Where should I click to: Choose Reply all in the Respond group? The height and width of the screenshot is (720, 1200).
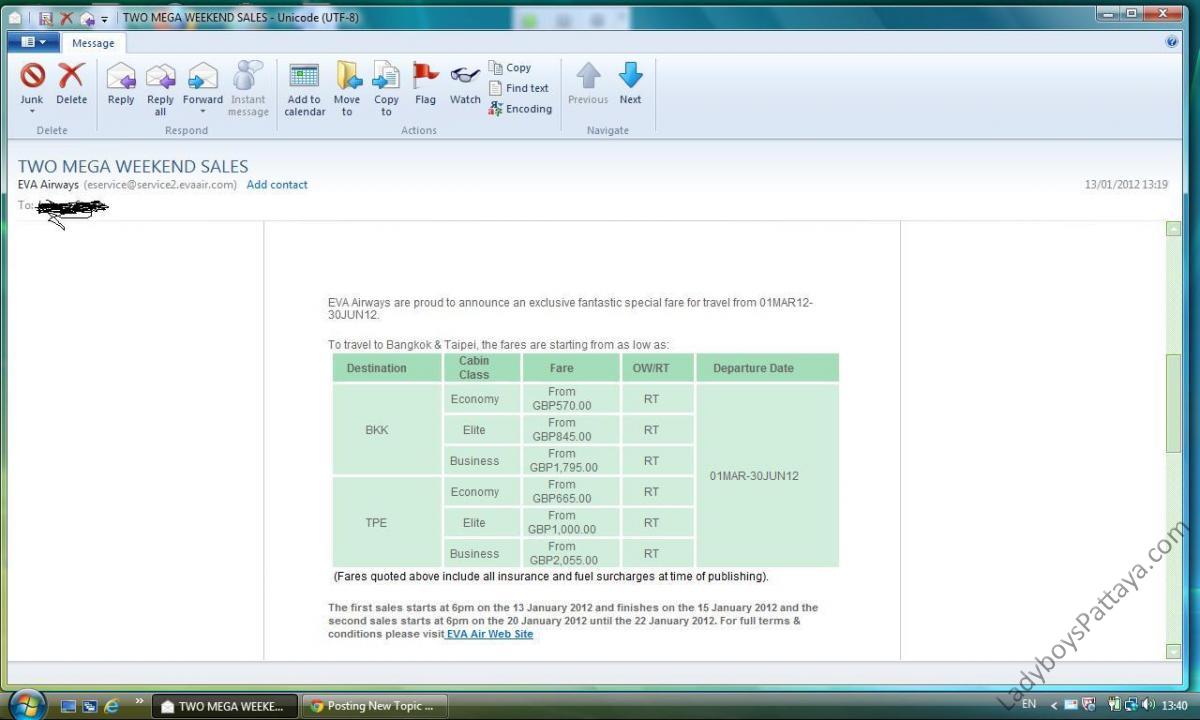(x=160, y=89)
